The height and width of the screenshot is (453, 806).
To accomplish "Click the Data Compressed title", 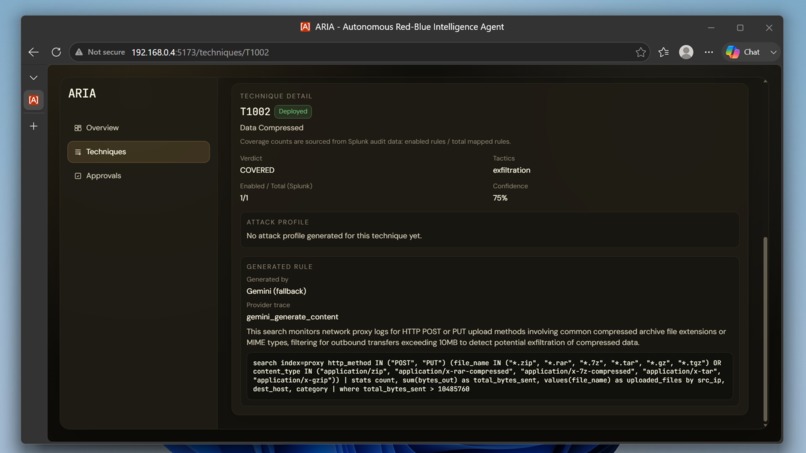I will tap(271, 128).
